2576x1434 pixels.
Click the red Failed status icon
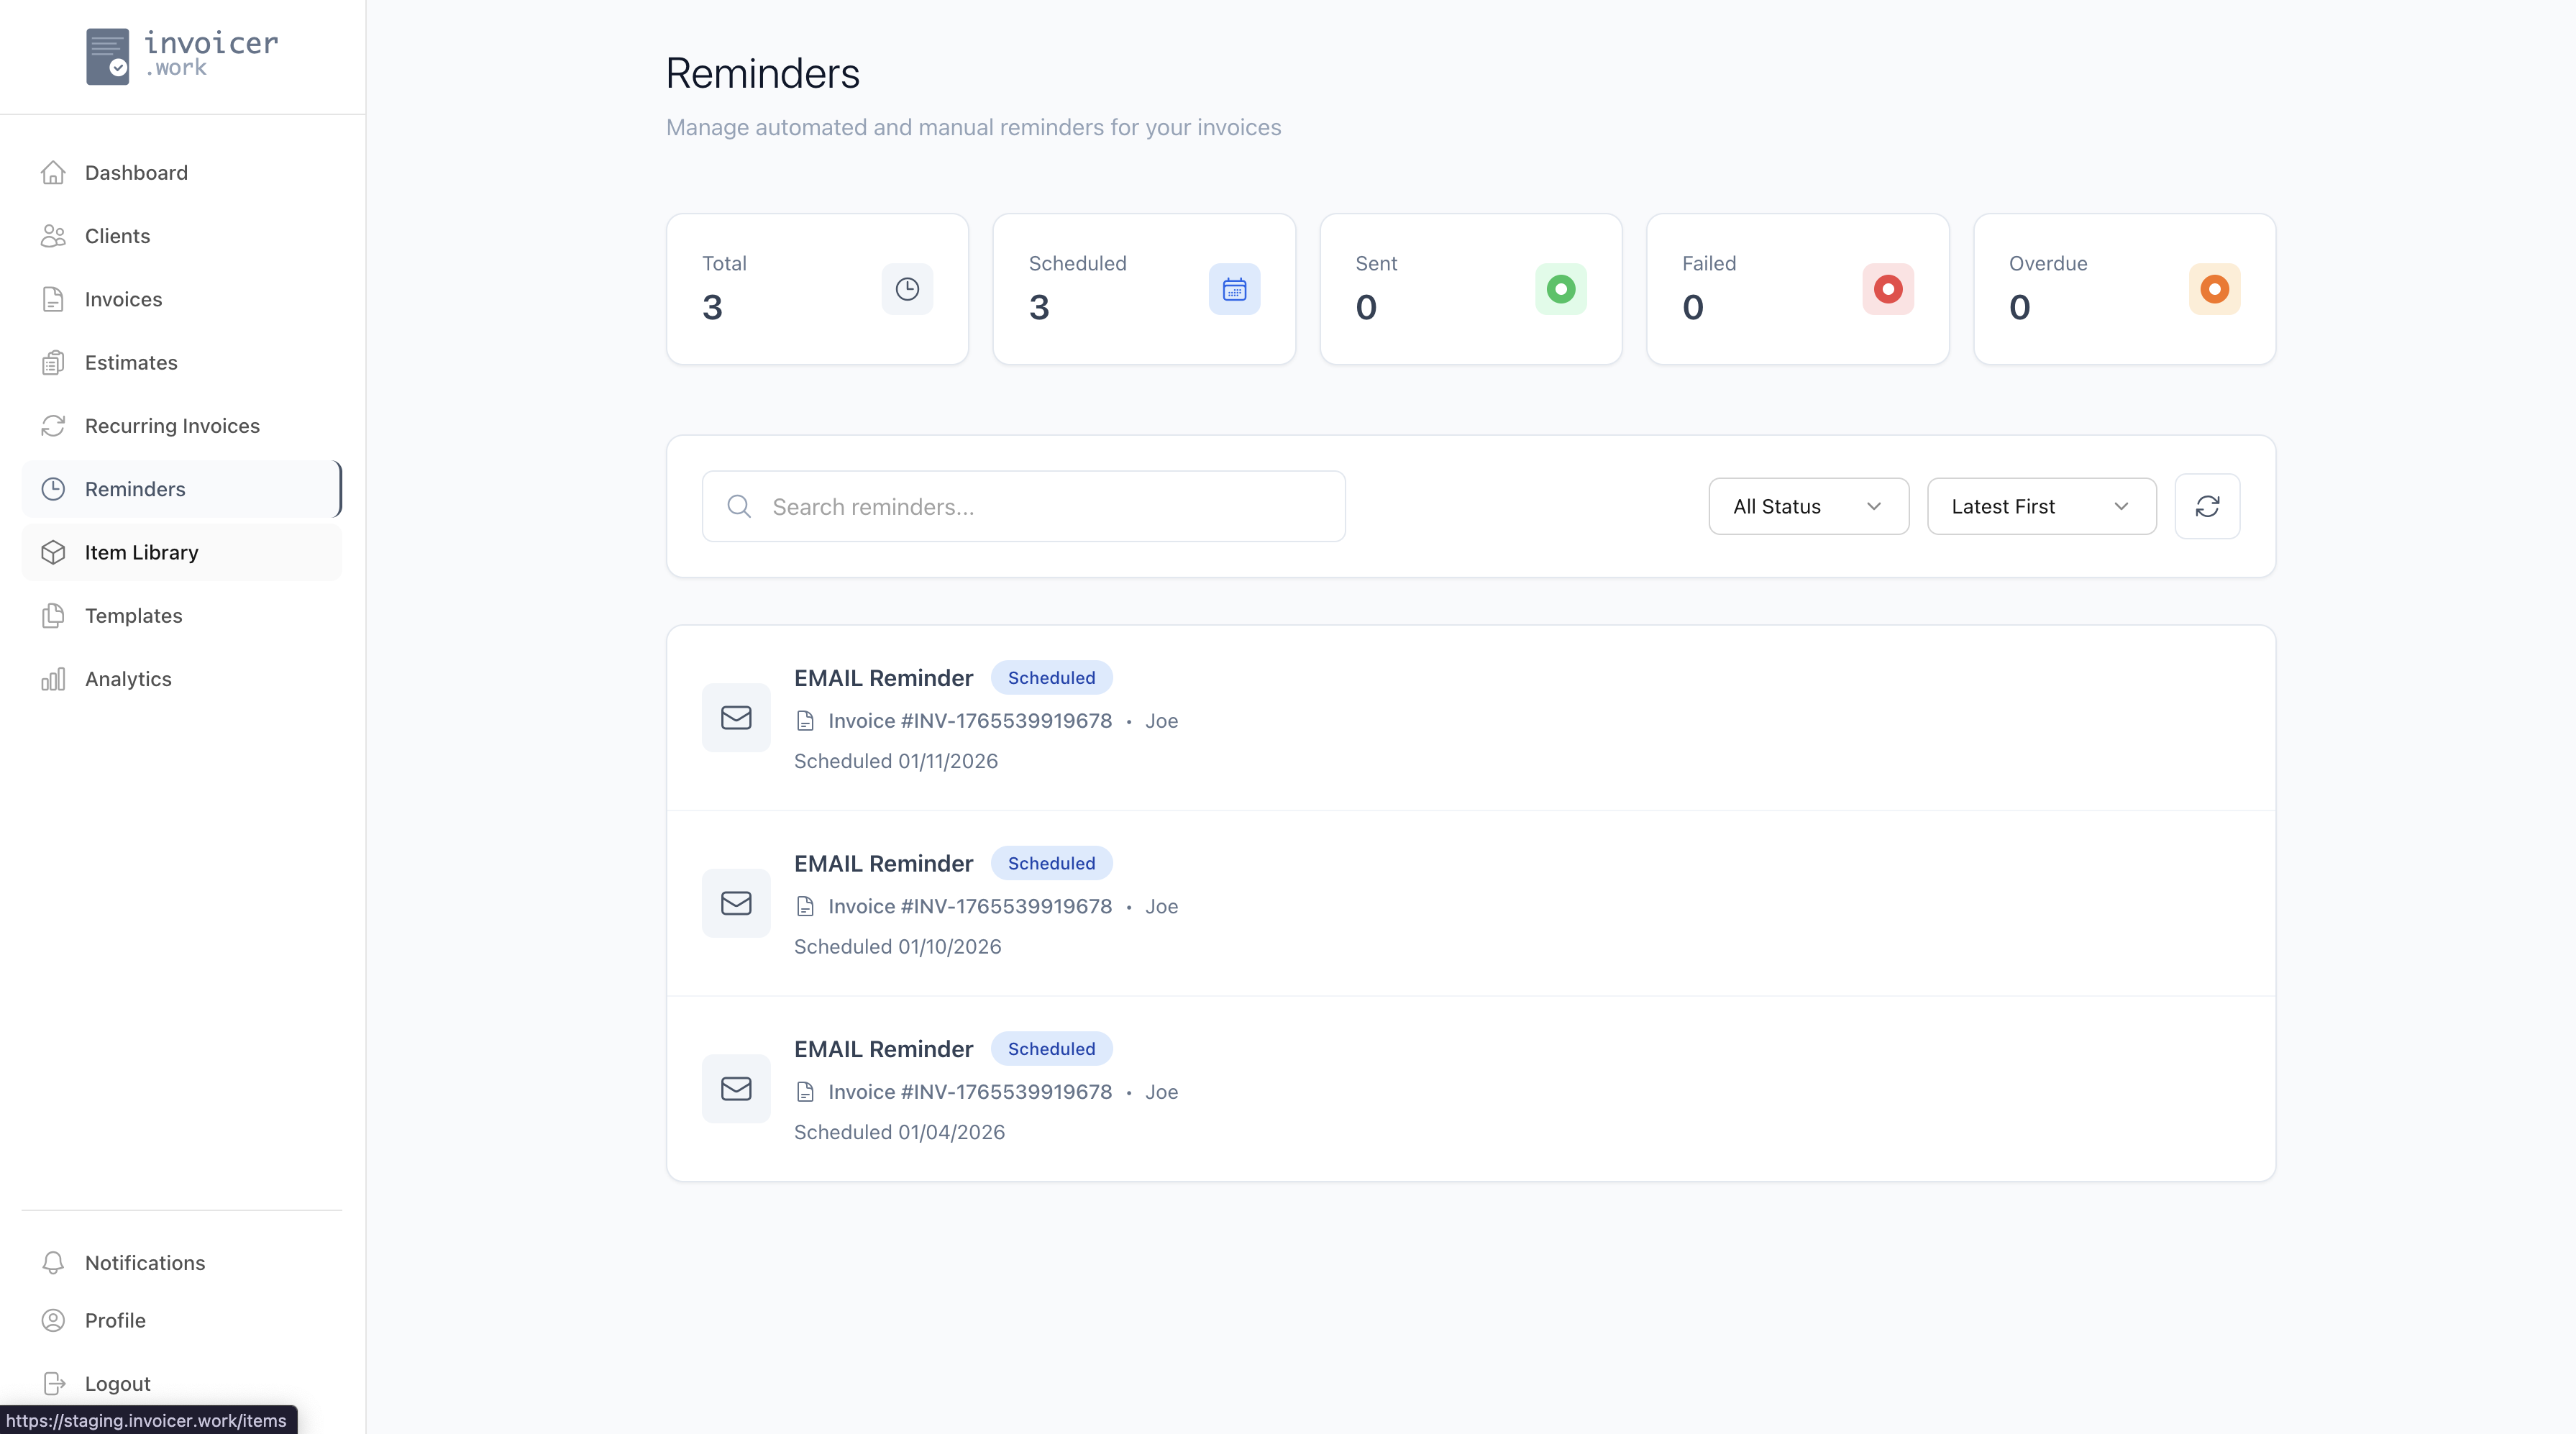1887,289
